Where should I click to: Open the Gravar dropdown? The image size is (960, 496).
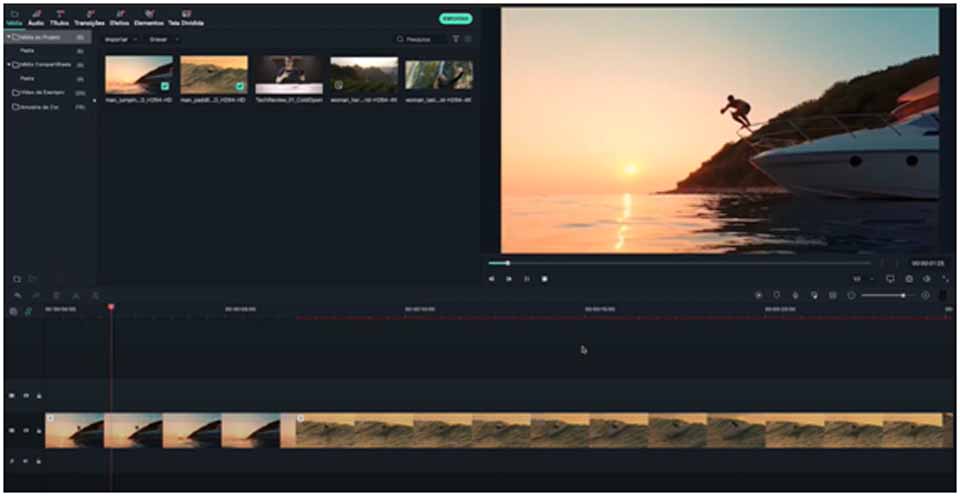coord(163,39)
